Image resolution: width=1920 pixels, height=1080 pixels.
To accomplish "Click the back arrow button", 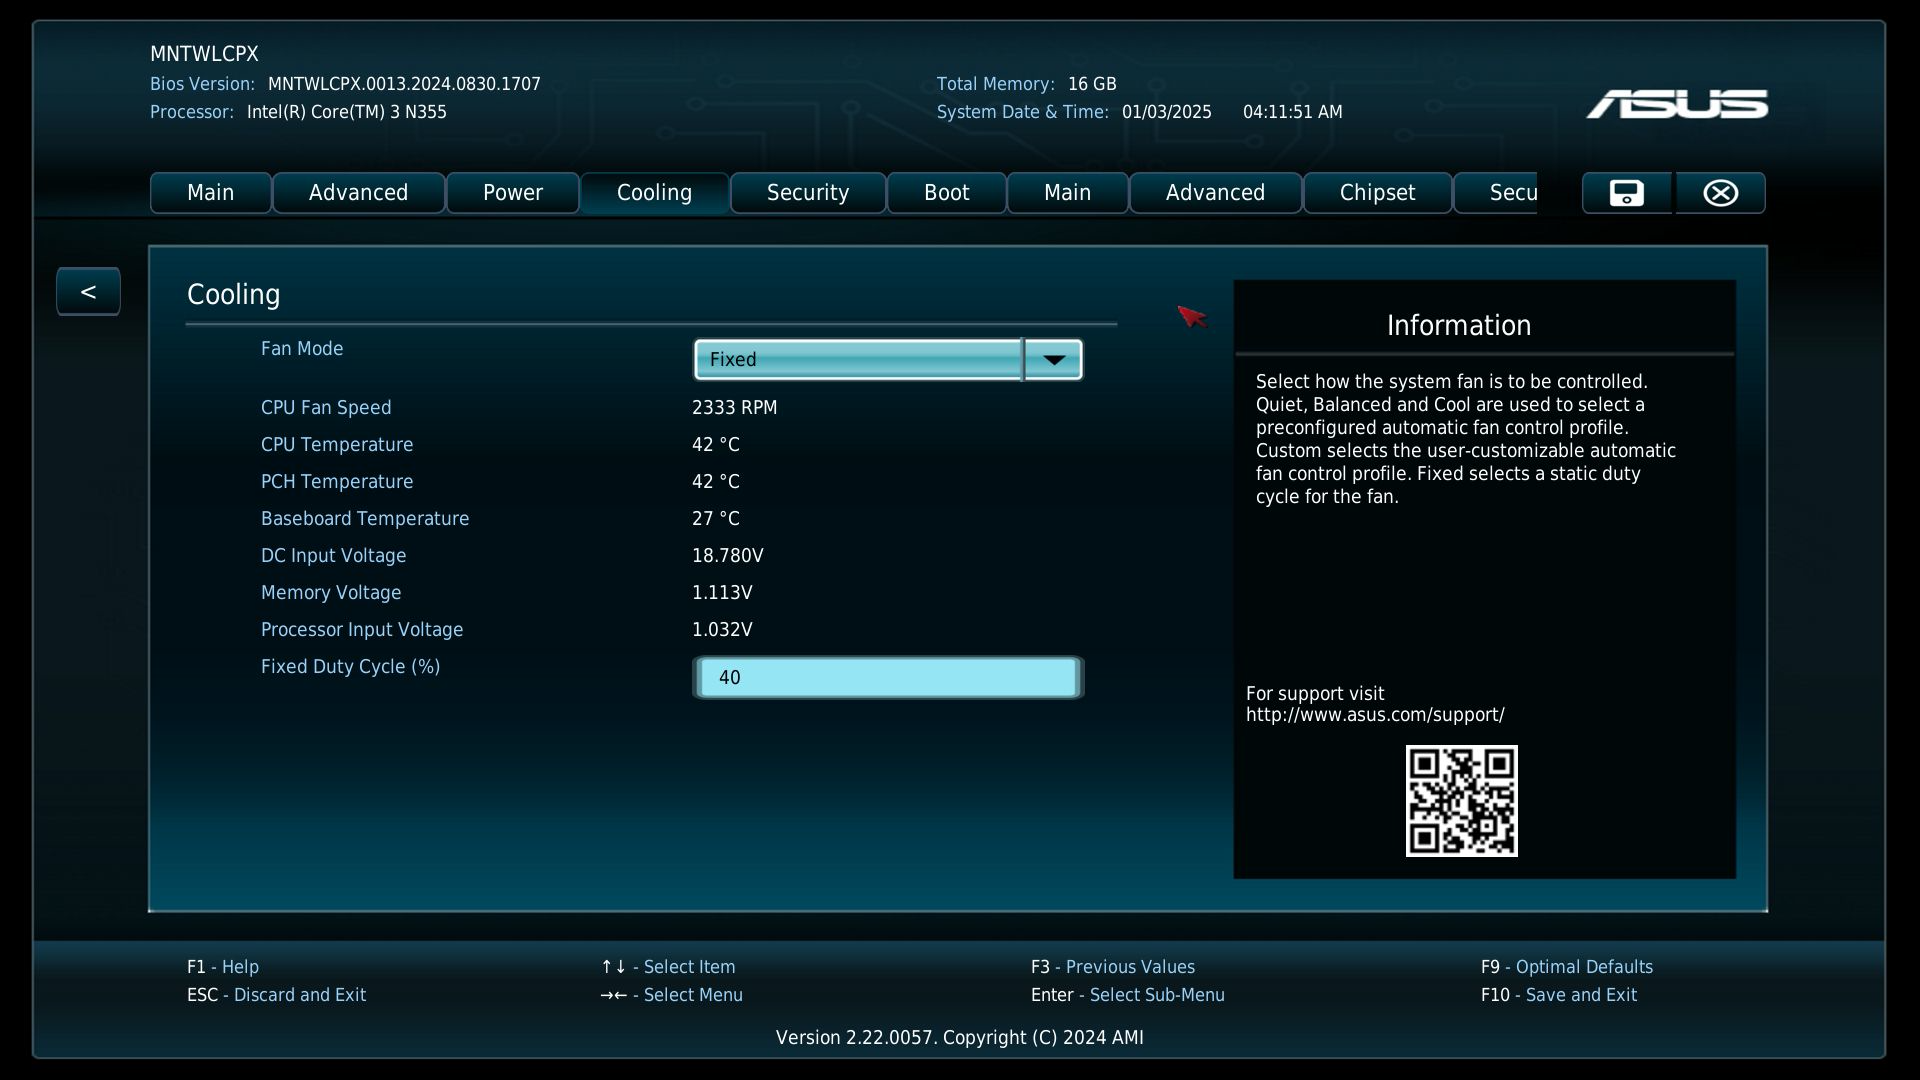I will (88, 292).
